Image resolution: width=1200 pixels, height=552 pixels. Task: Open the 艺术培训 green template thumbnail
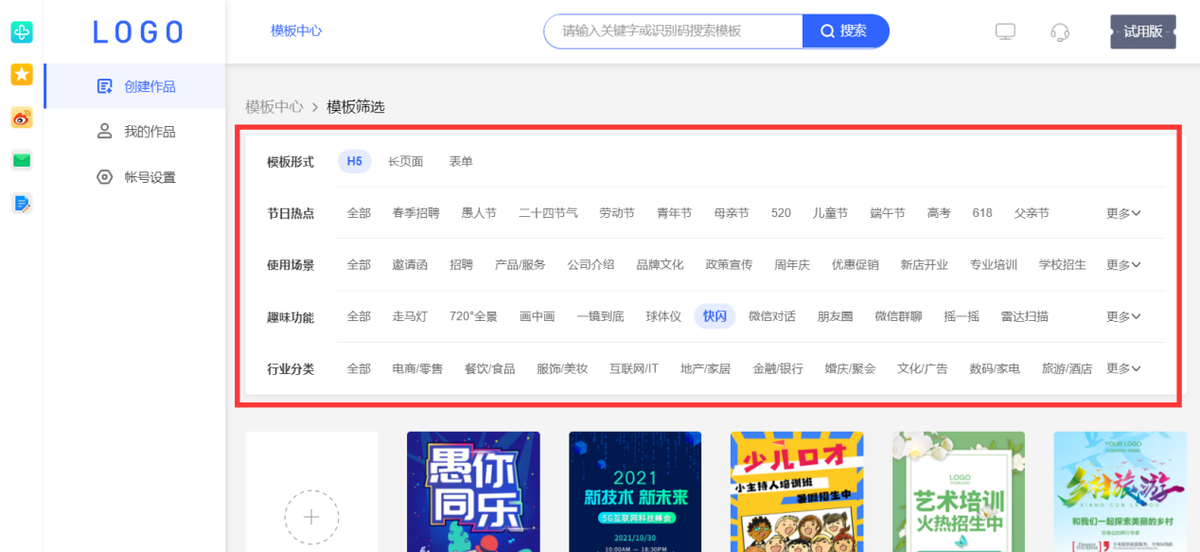[958, 491]
